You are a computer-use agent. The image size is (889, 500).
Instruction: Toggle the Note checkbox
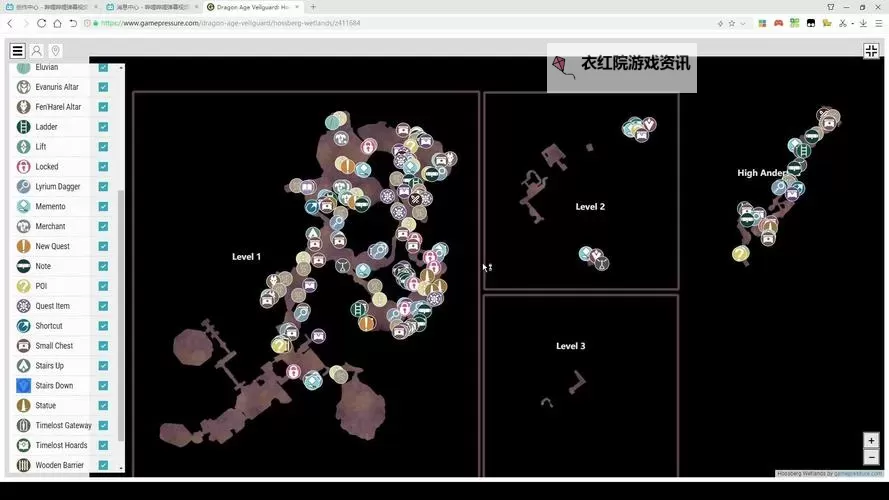coord(103,266)
